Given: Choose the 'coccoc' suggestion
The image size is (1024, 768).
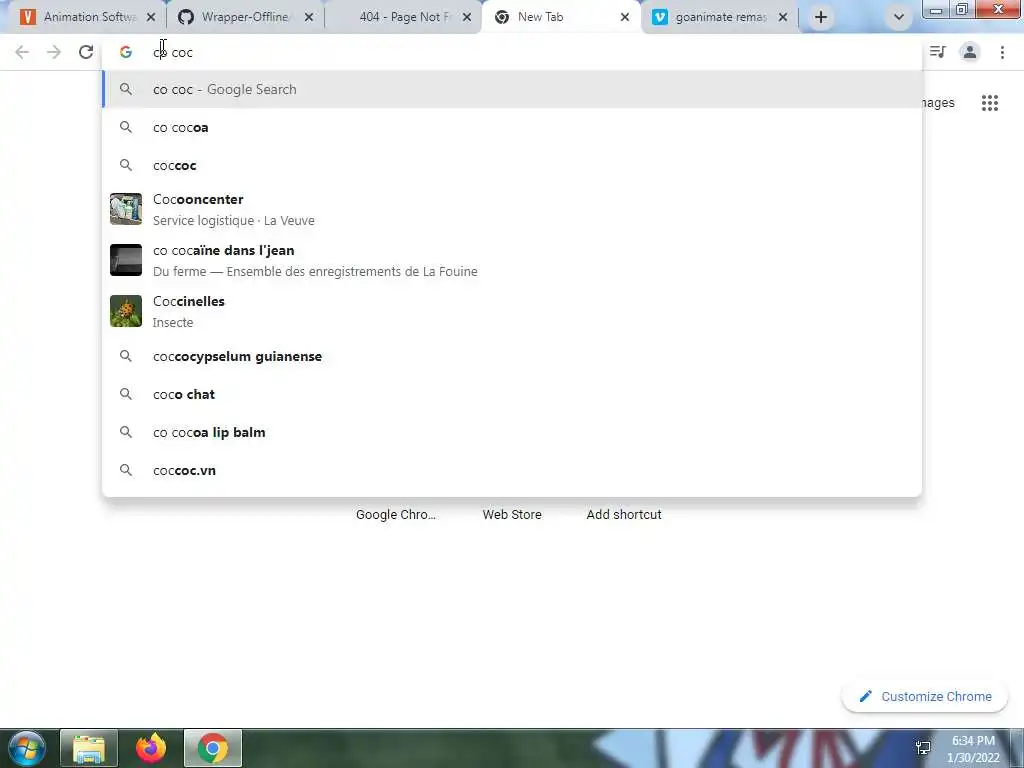Looking at the screenshot, I should (513, 165).
